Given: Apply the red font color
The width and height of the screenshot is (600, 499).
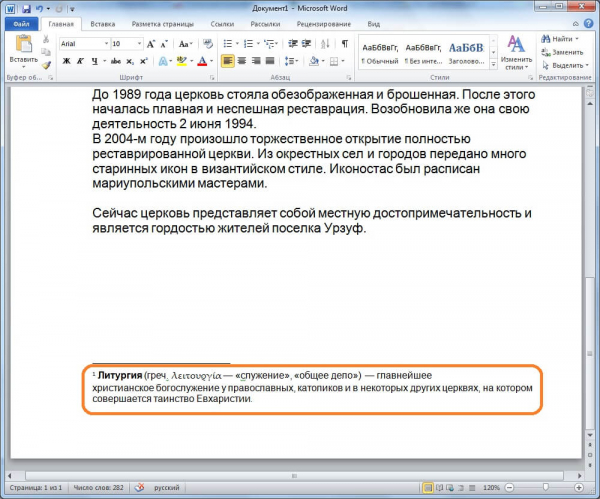Looking at the screenshot, I should tap(202, 61).
